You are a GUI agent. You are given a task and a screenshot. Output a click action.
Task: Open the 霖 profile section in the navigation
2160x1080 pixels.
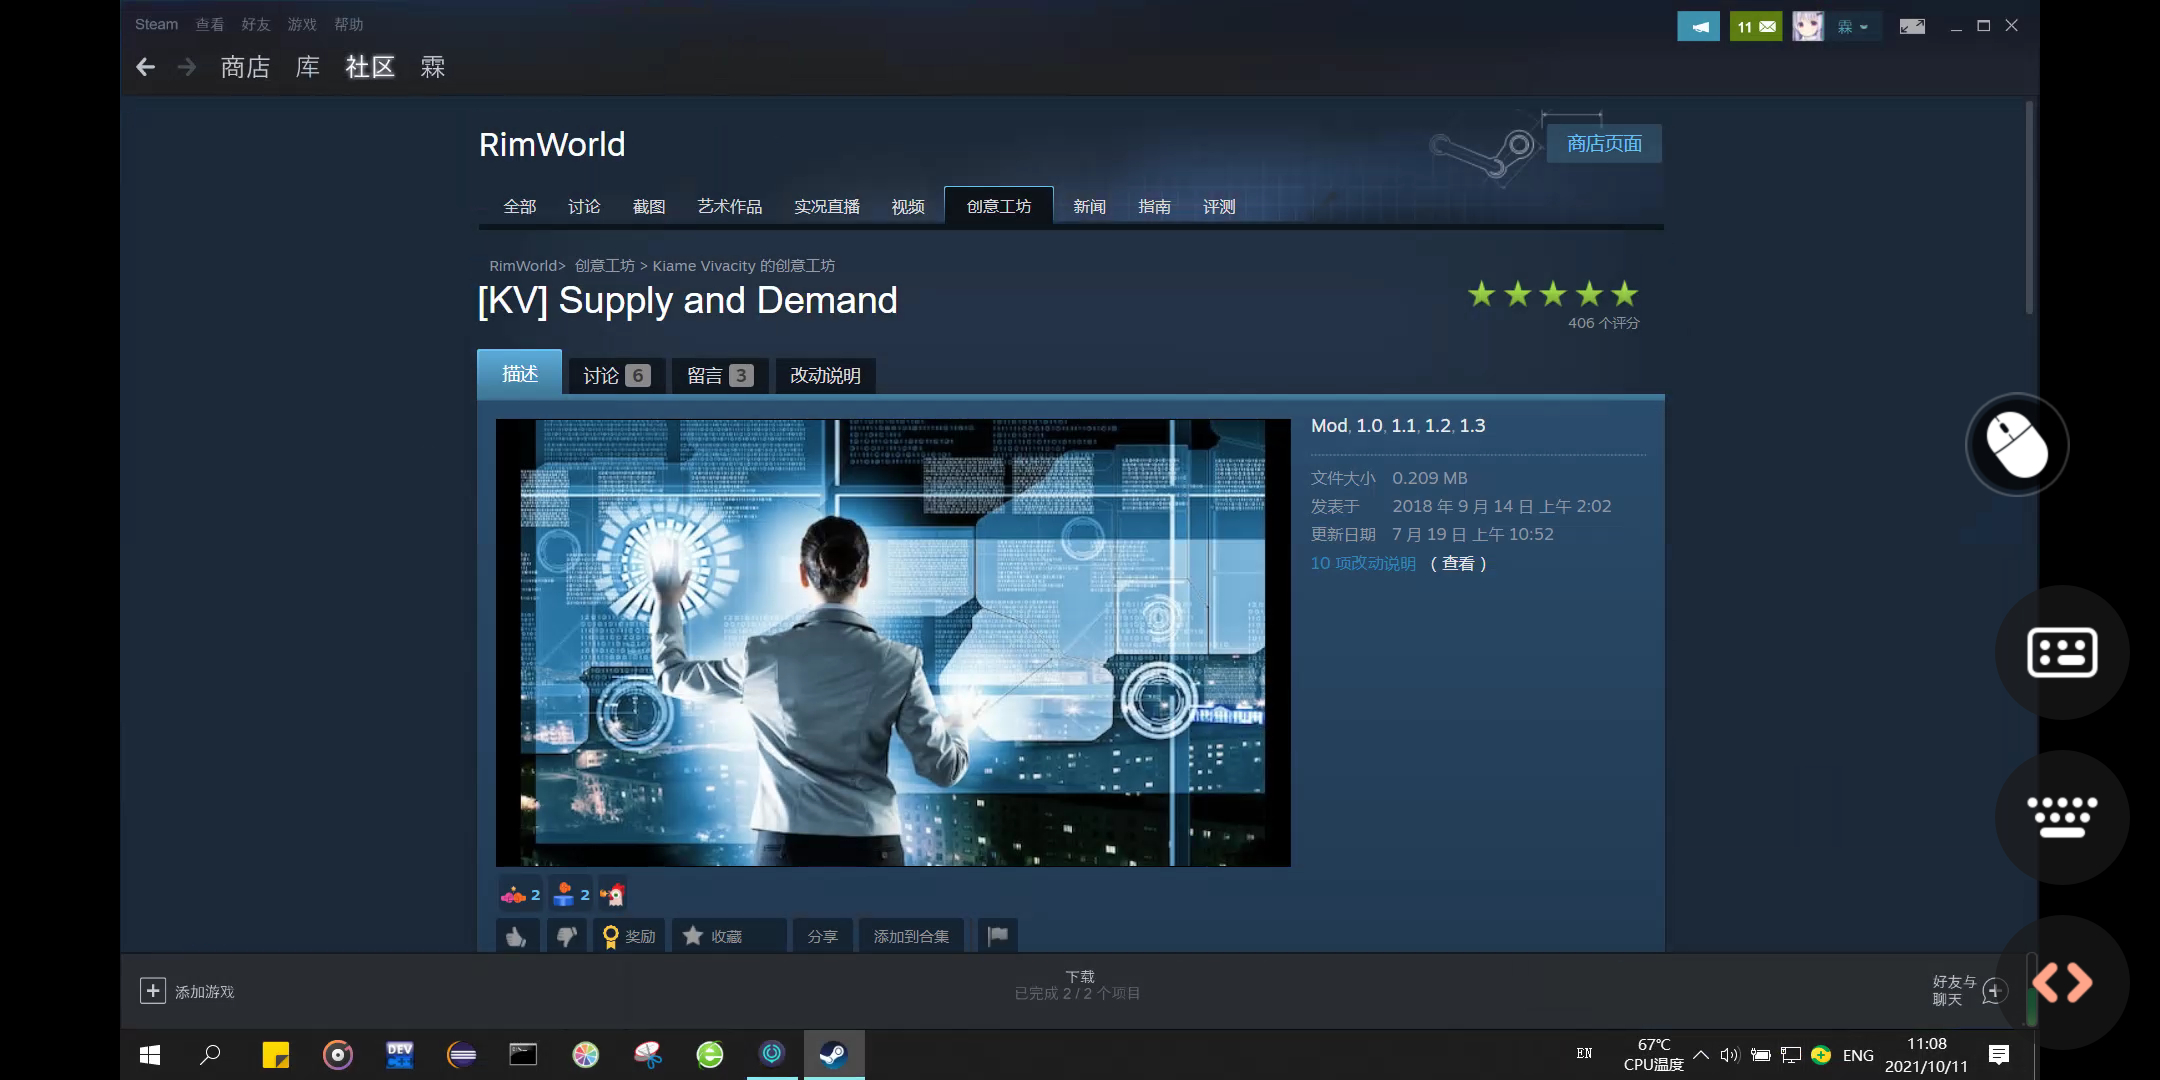pos(433,67)
